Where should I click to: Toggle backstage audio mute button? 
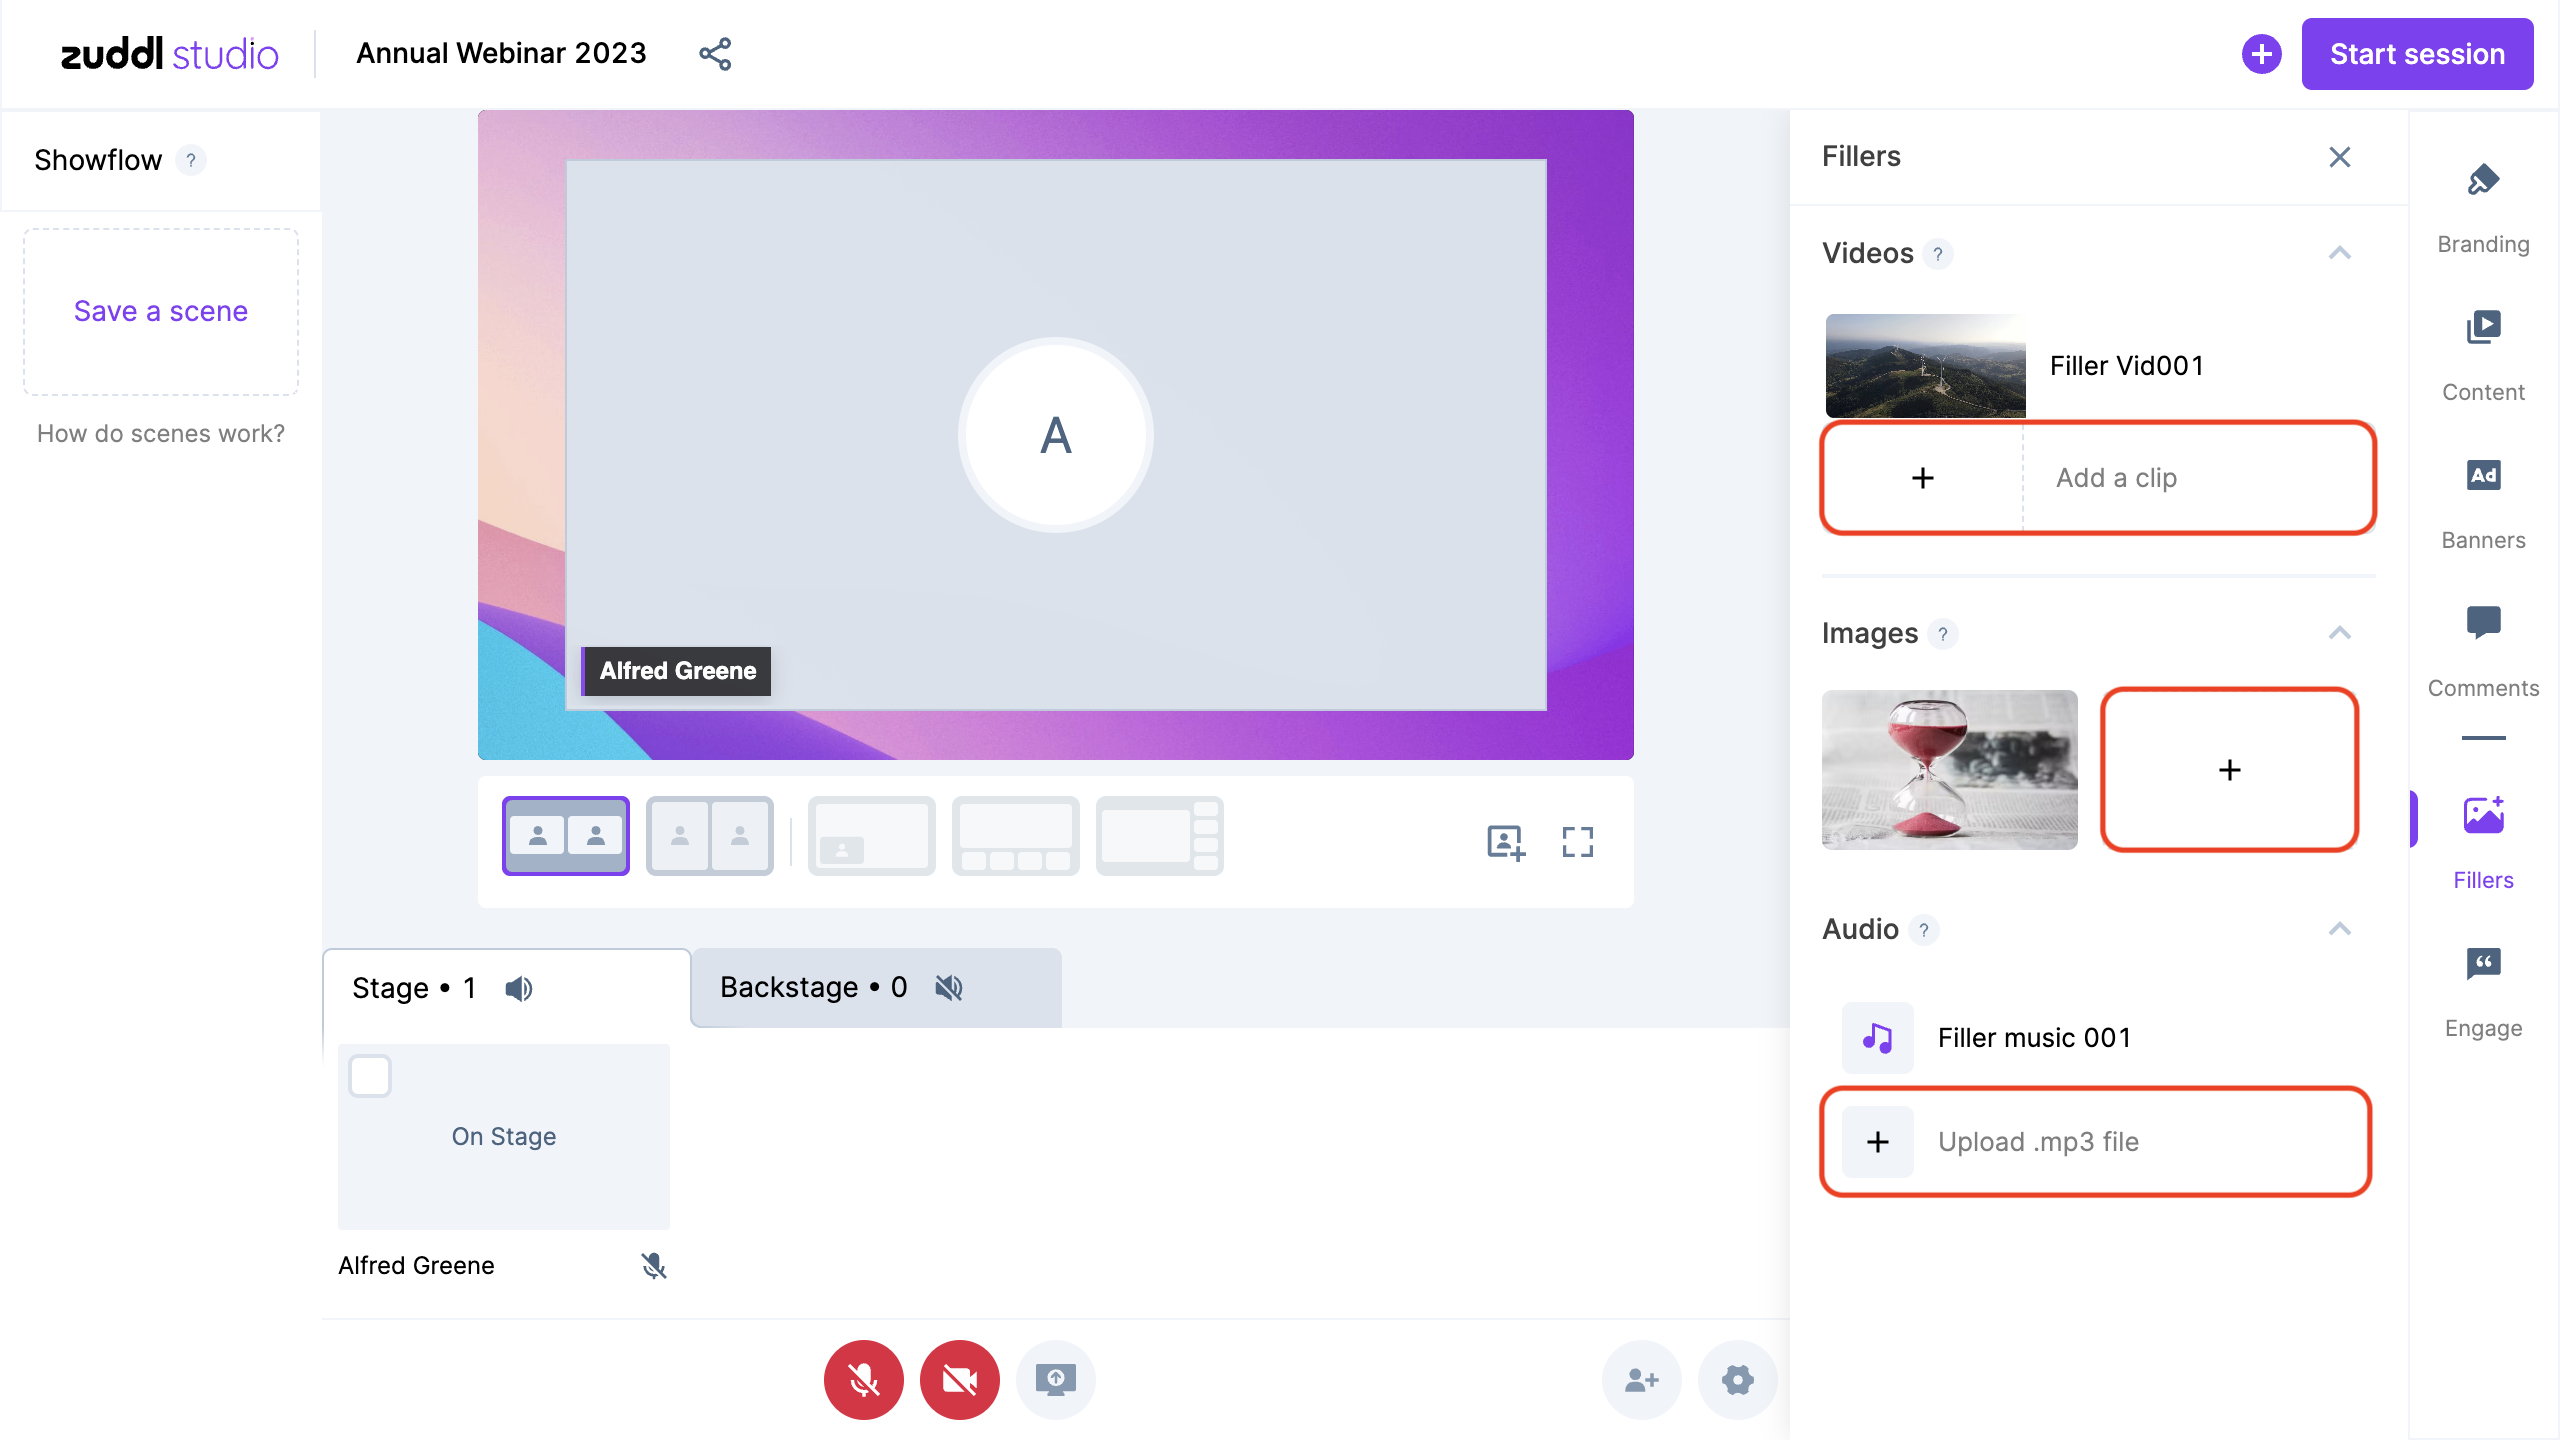pos(951,988)
